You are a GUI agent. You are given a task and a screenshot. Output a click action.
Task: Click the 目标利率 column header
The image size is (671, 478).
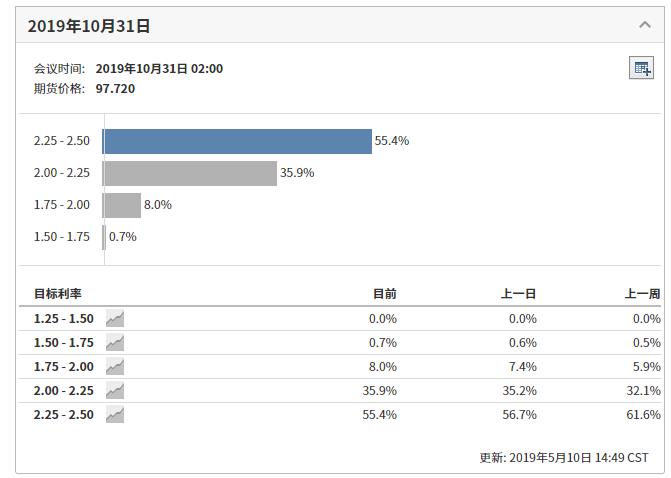(x=58, y=294)
